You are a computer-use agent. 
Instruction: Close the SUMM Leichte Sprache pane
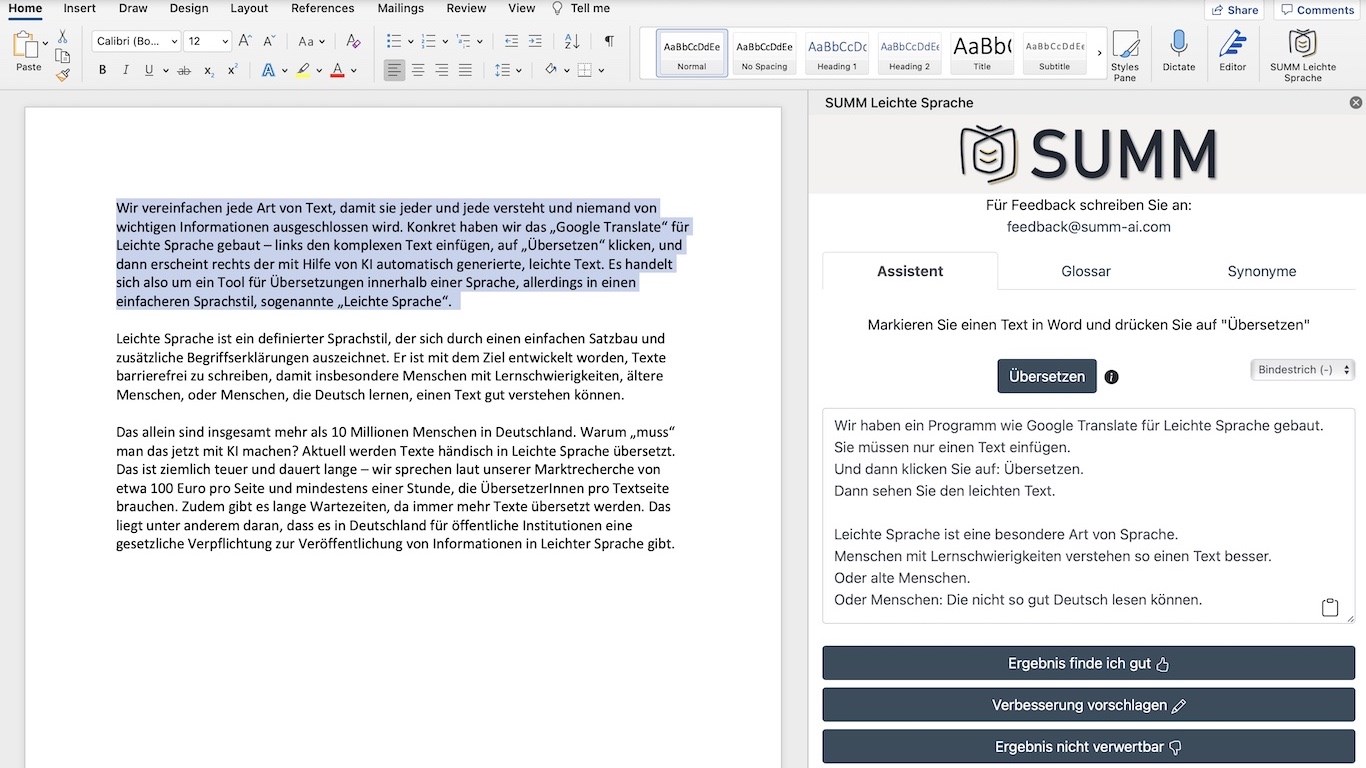tap(1356, 102)
